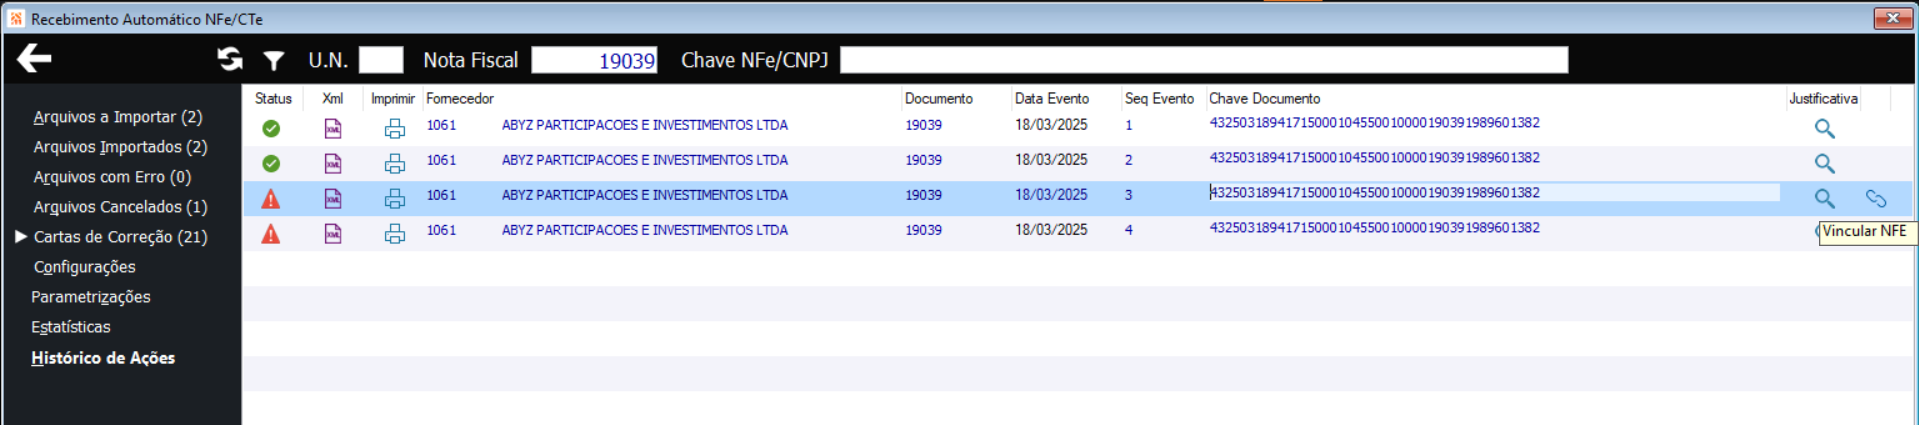The height and width of the screenshot is (425, 1919).
Task: Open Configurações in the sidebar
Action: pyautogui.click(x=84, y=267)
